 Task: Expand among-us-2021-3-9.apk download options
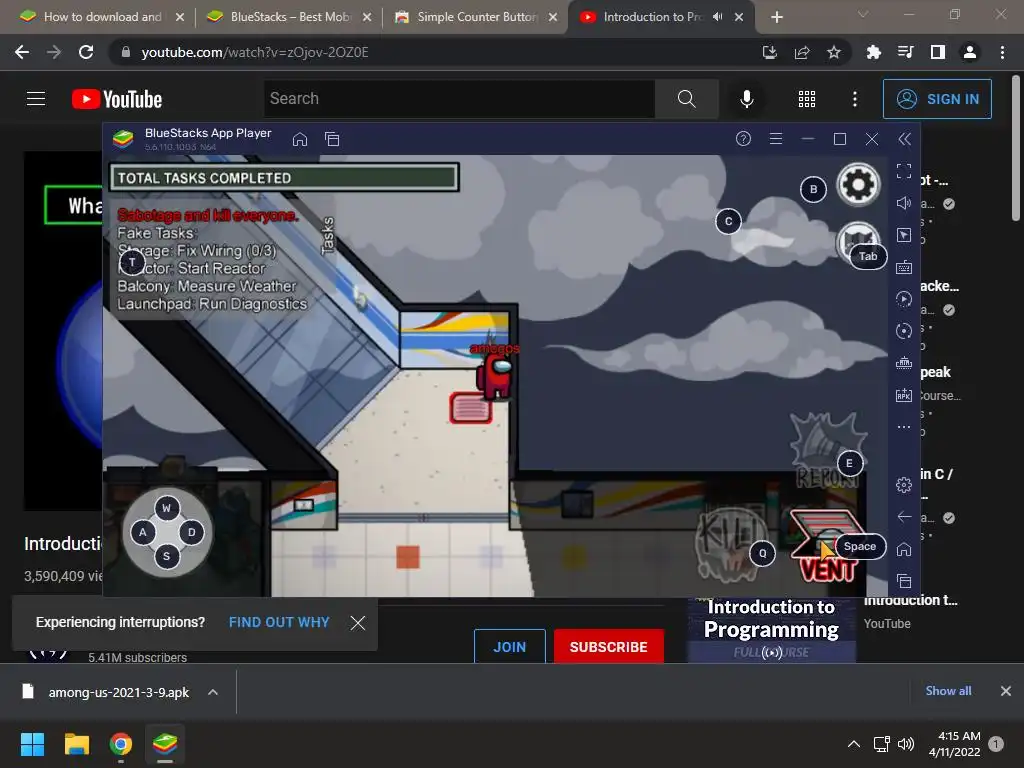[213, 692]
